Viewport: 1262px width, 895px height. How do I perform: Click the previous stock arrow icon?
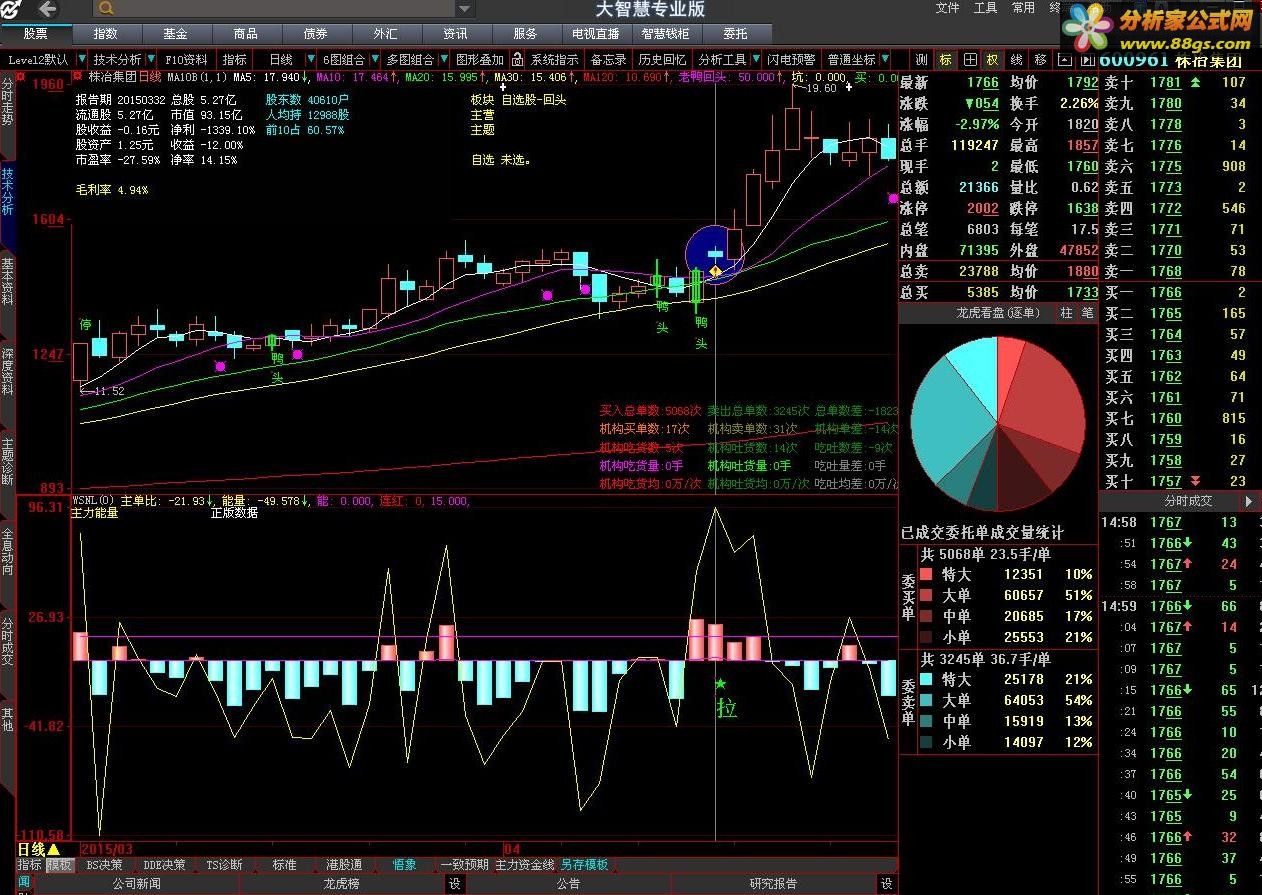tap(1064, 60)
